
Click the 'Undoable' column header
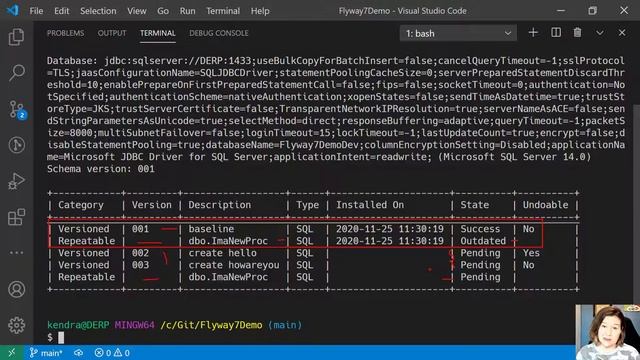[x=545, y=205]
